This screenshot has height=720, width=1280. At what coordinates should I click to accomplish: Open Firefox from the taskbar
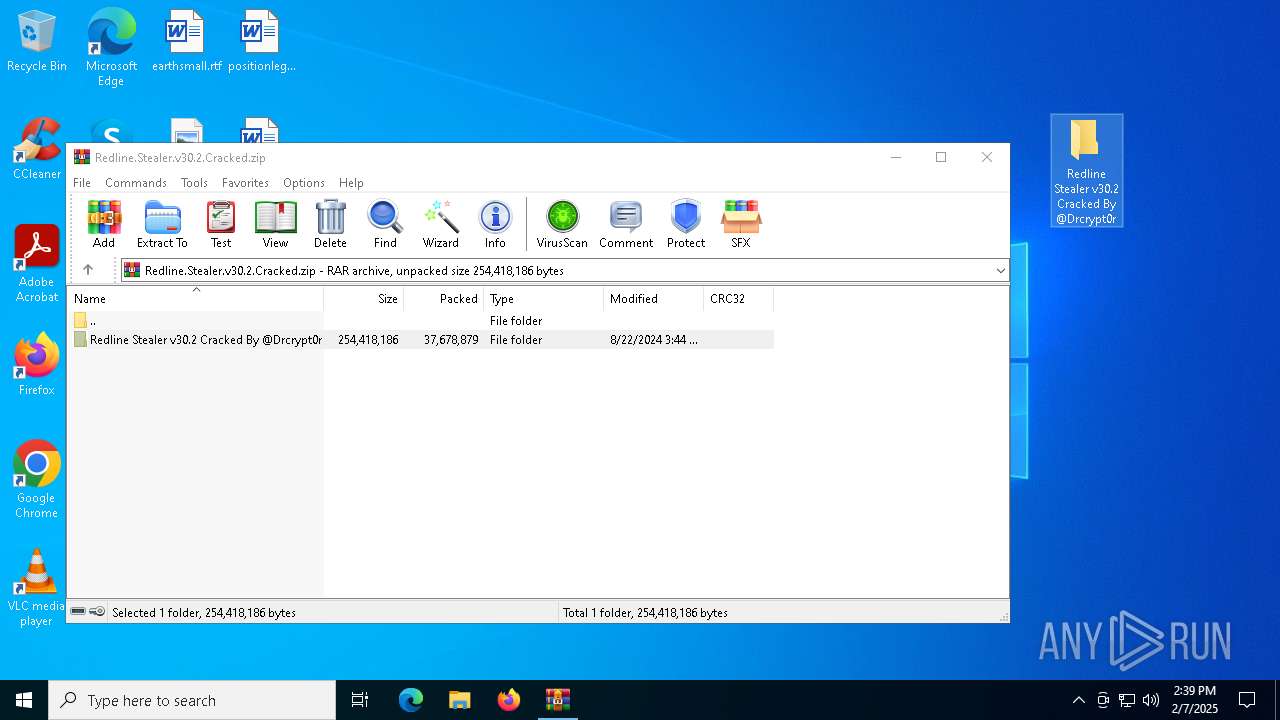tap(508, 700)
